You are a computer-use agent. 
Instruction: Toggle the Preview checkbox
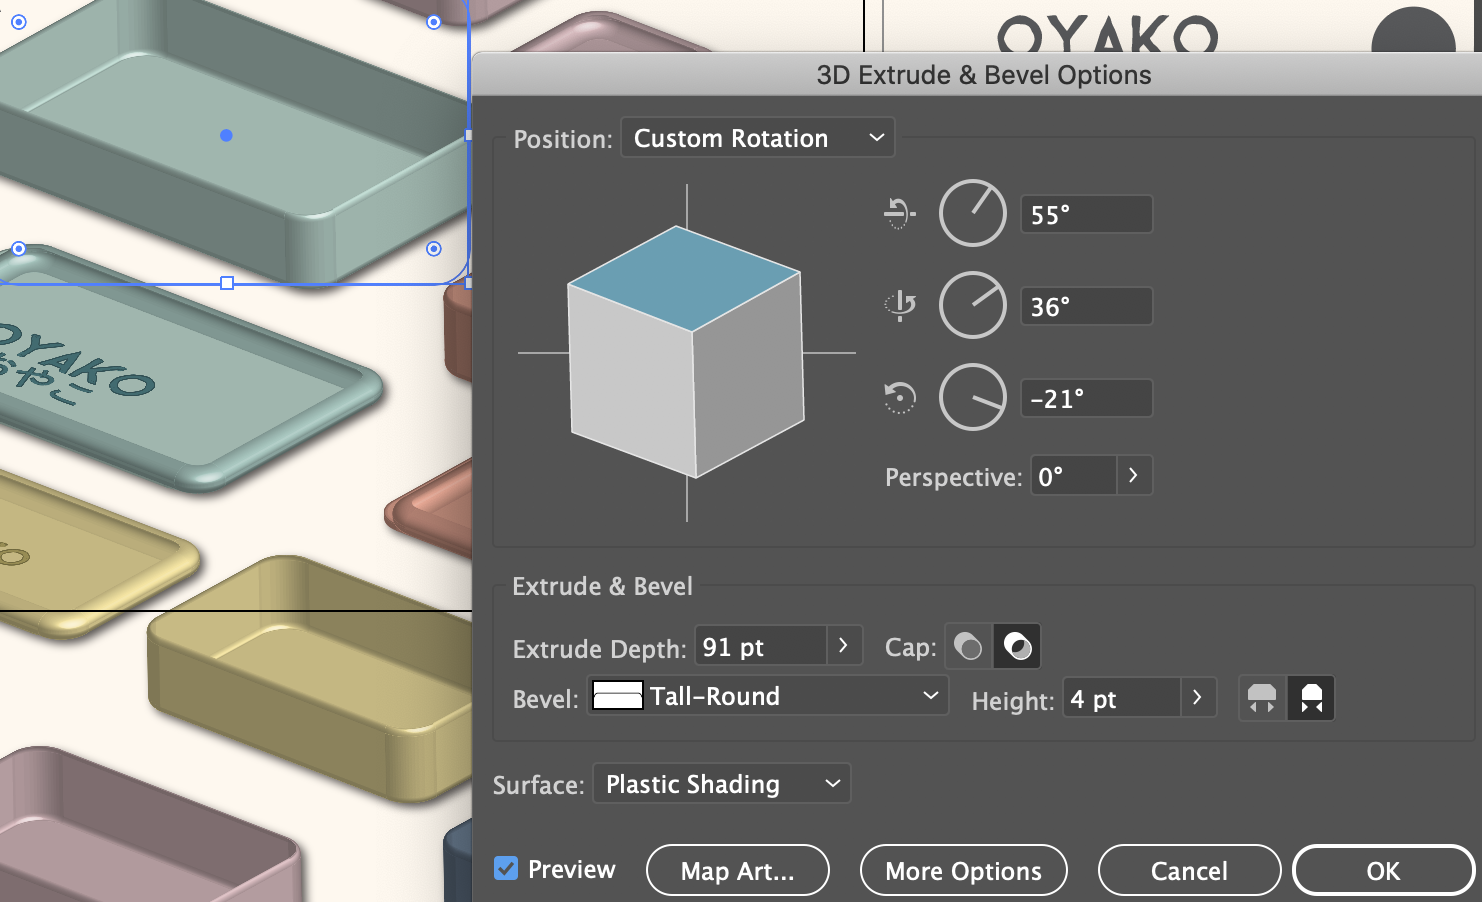click(x=506, y=869)
